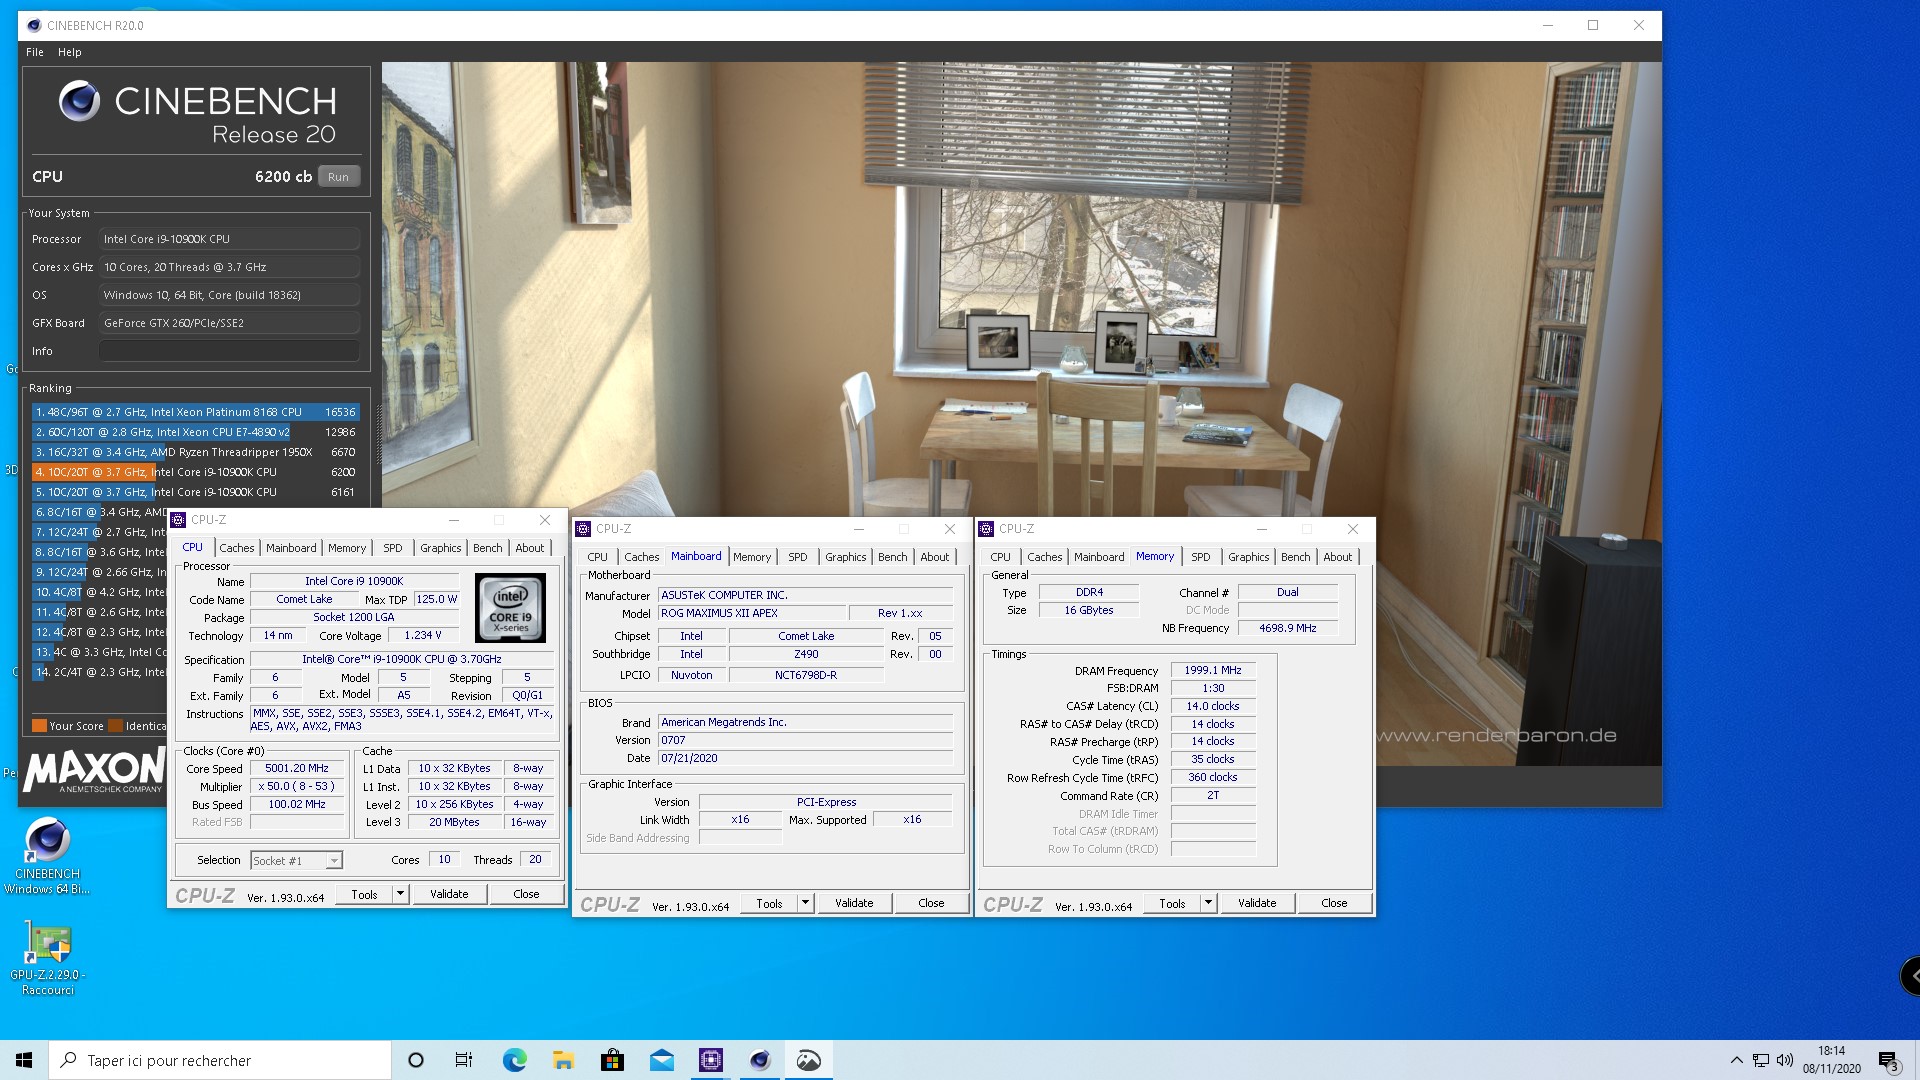Image resolution: width=1920 pixels, height=1080 pixels.
Task: Open Memory tab in middle CPU-Z window
Action: coord(752,557)
